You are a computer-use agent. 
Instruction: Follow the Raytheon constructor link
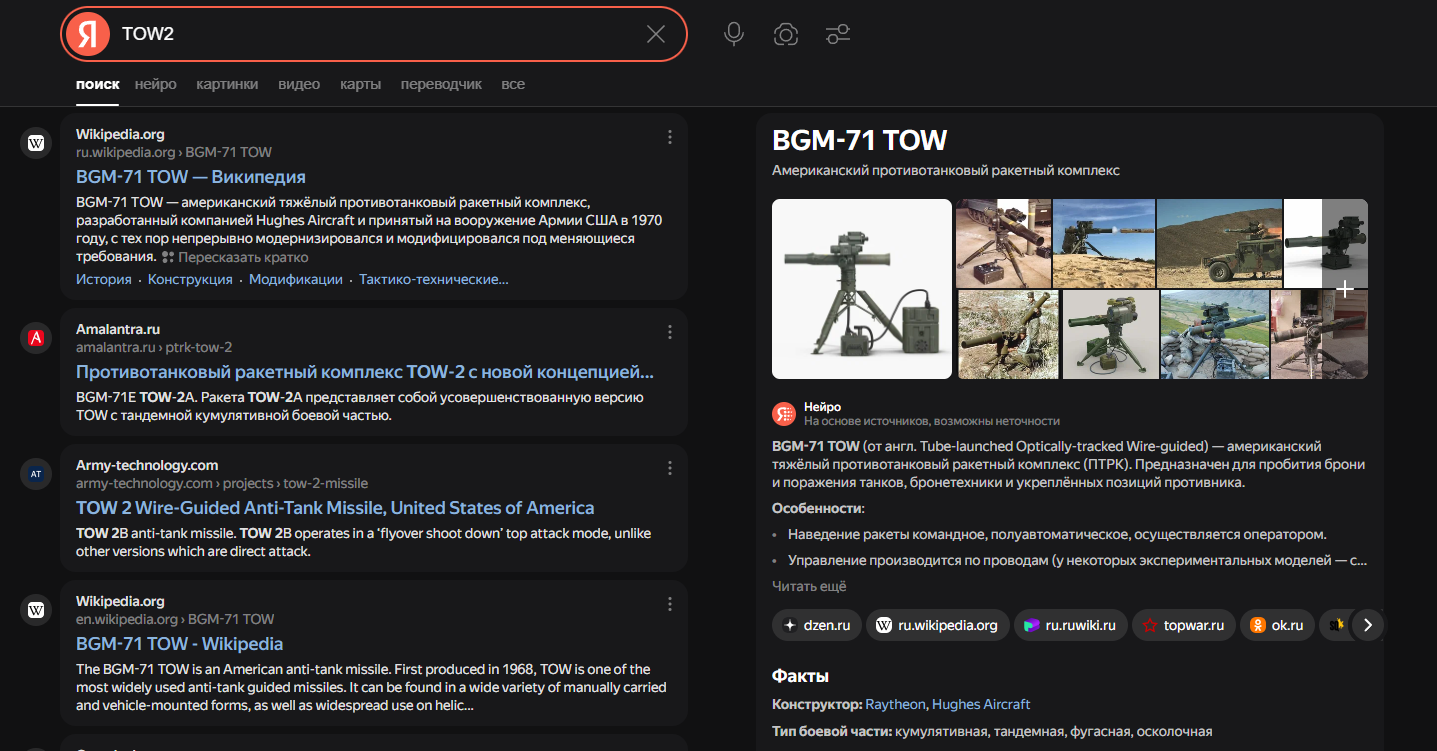coord(896,704)
